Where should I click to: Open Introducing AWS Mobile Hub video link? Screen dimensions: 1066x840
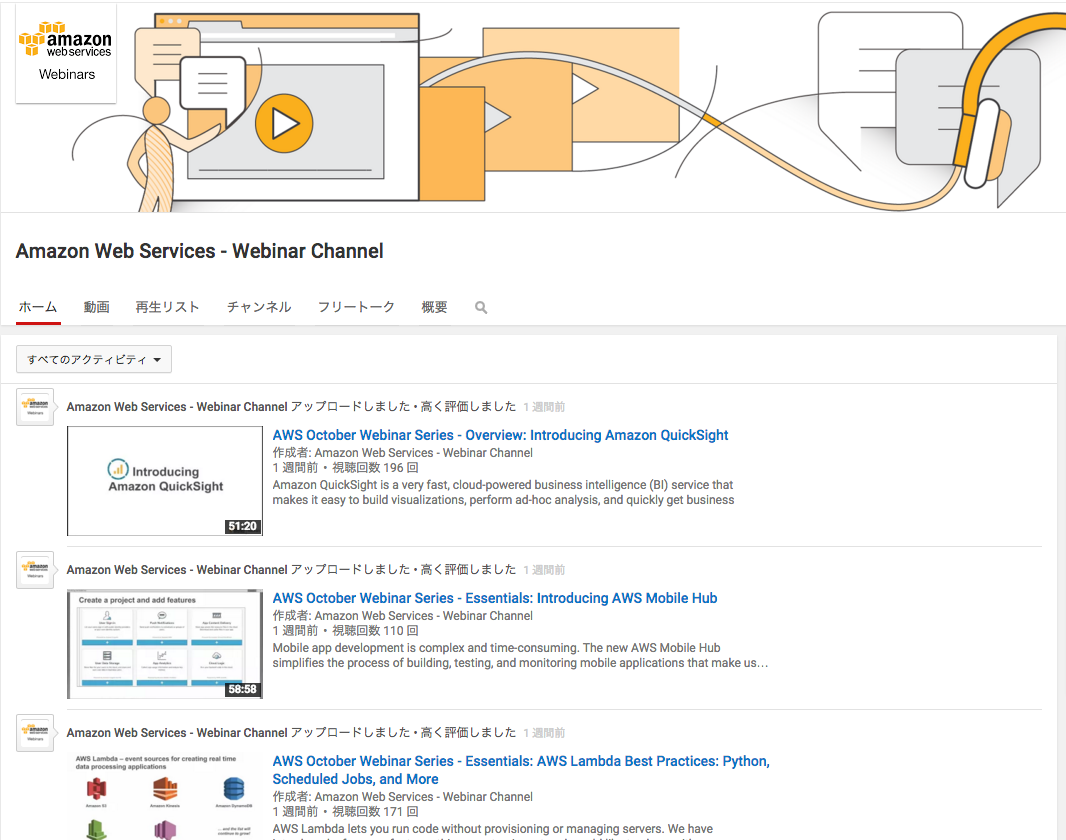[x=495, y=598]
